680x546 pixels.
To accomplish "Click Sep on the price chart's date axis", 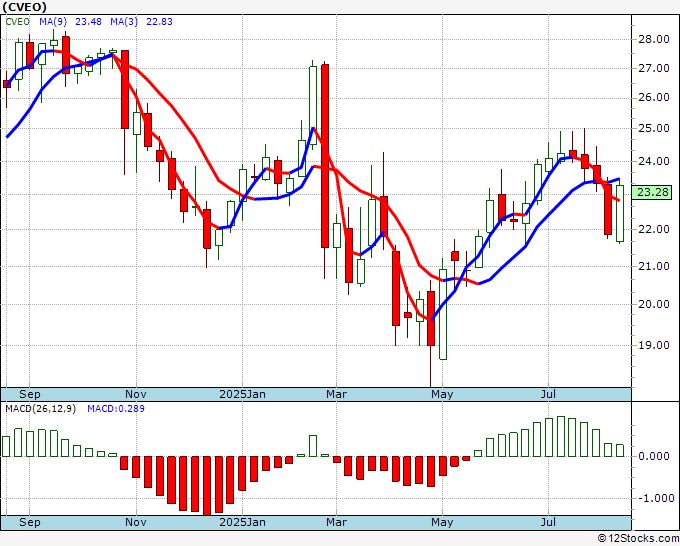I will point(30,394).
